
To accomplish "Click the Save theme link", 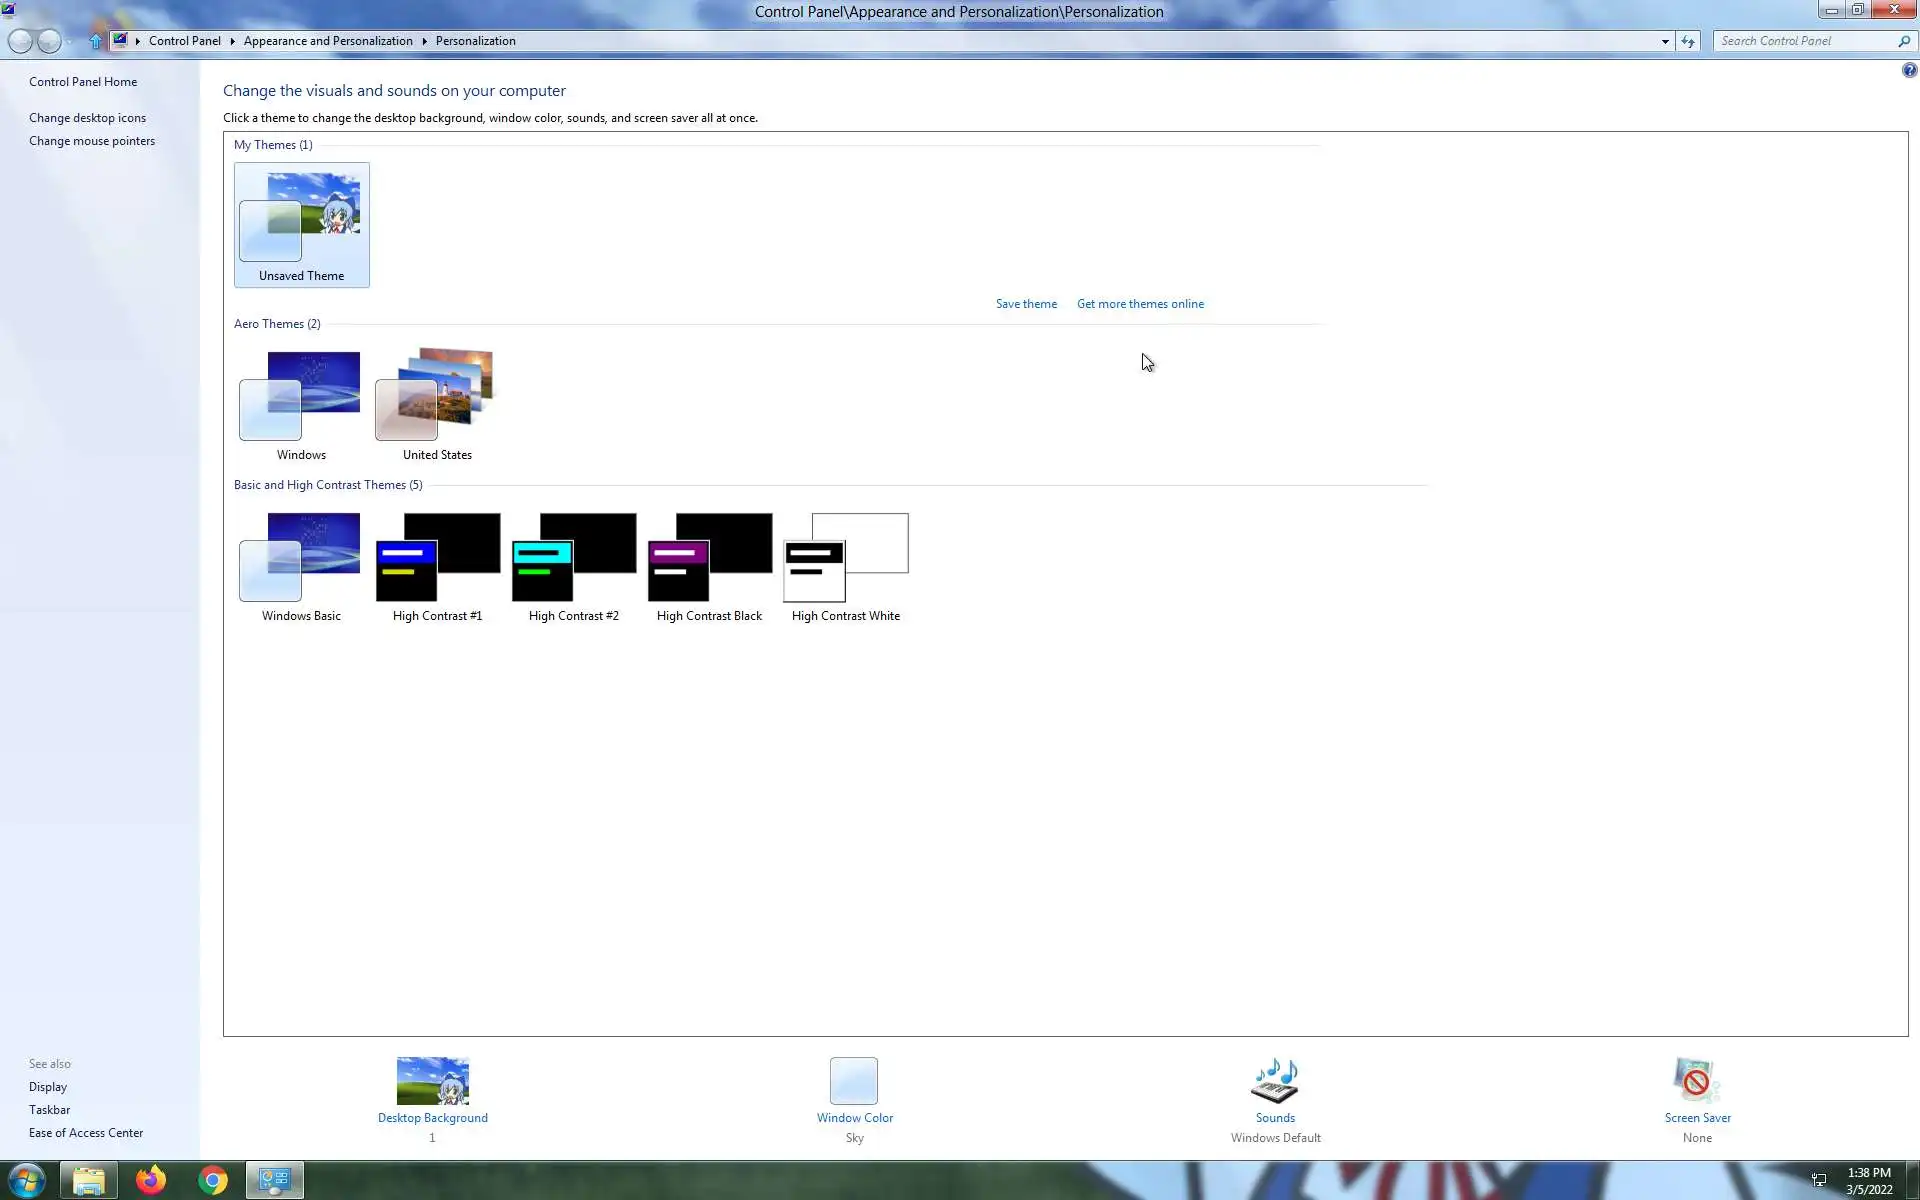I will [1026, 304].
